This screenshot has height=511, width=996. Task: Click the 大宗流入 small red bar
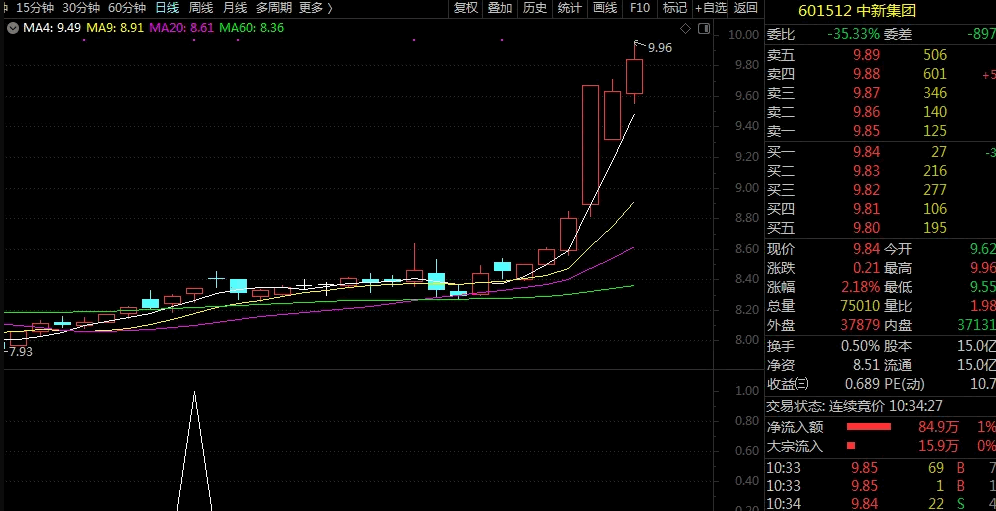pyautogui.click(x=851, y=446)
